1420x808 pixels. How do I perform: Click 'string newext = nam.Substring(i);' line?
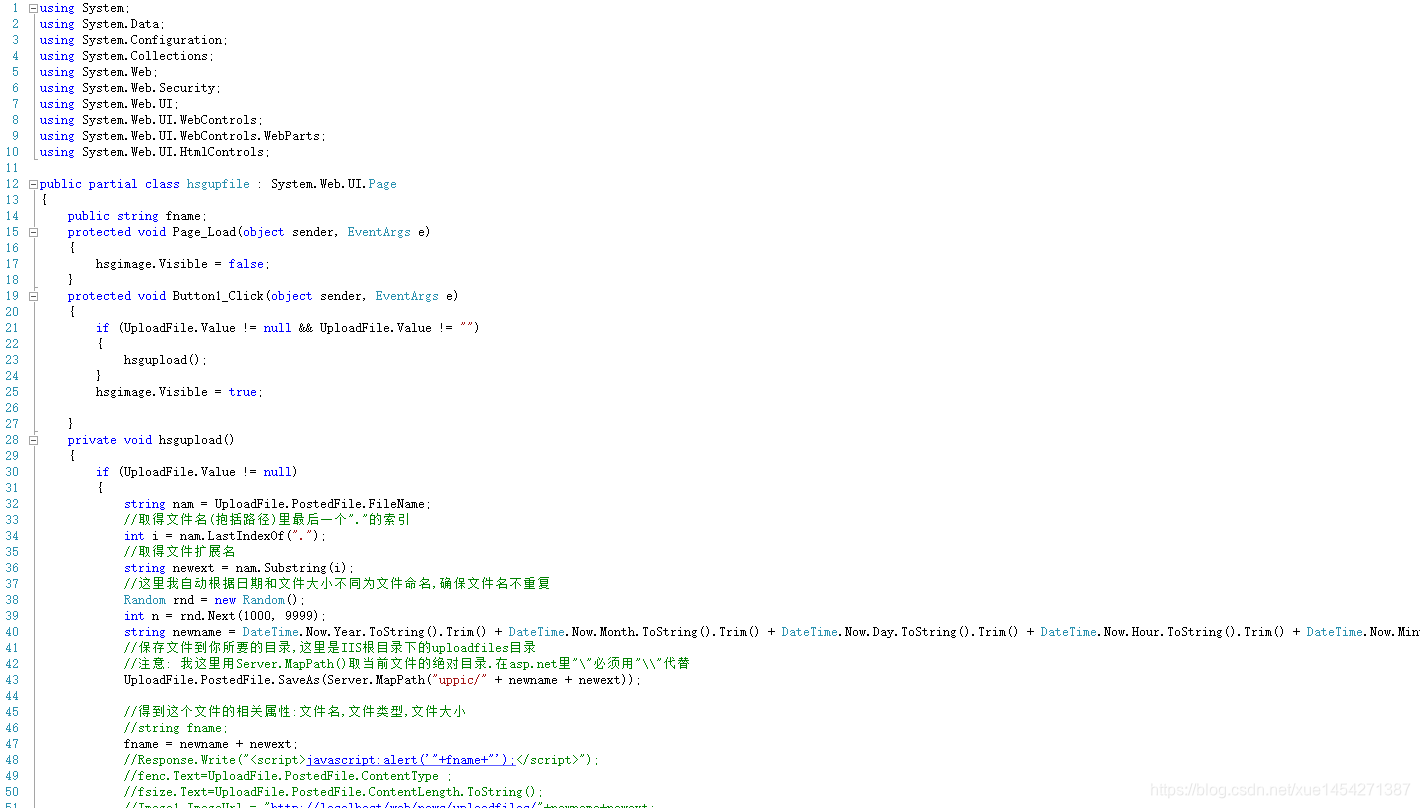tap(239, 568)
